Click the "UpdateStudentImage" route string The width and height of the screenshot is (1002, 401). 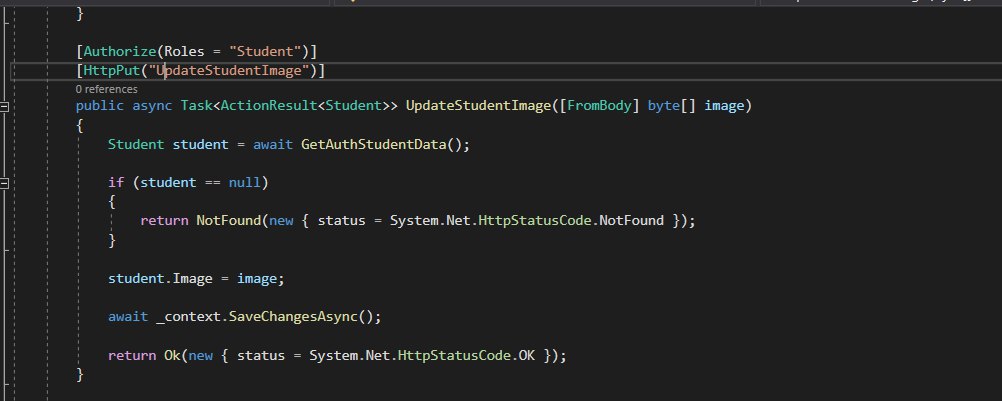[x=229, y=70]
